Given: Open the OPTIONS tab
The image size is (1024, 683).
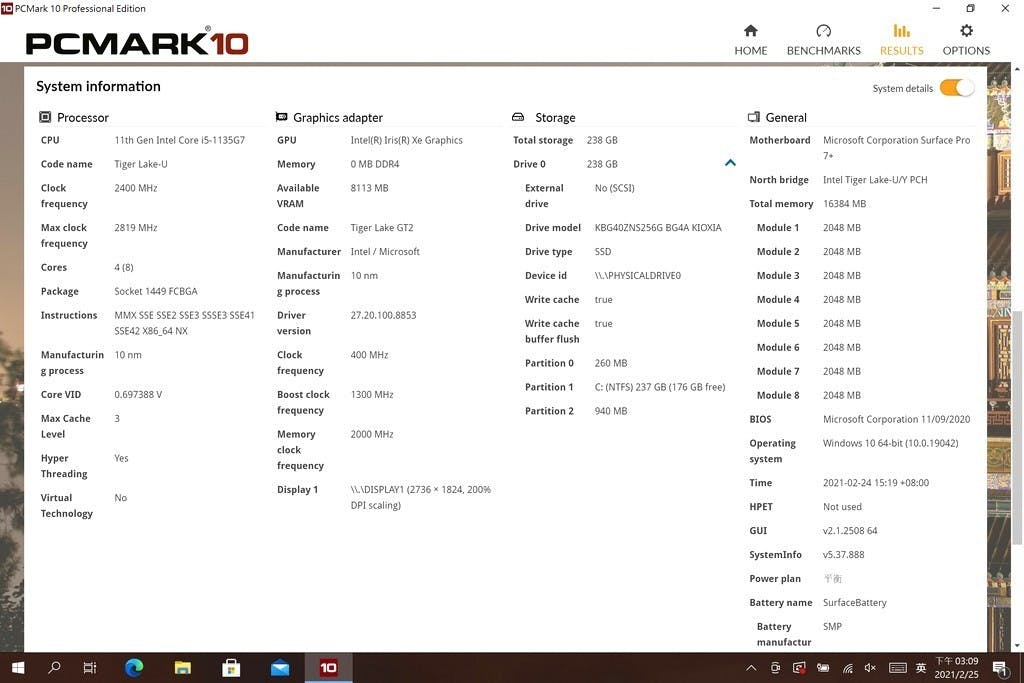Looking at the screenshot, I should coord(966,40).
